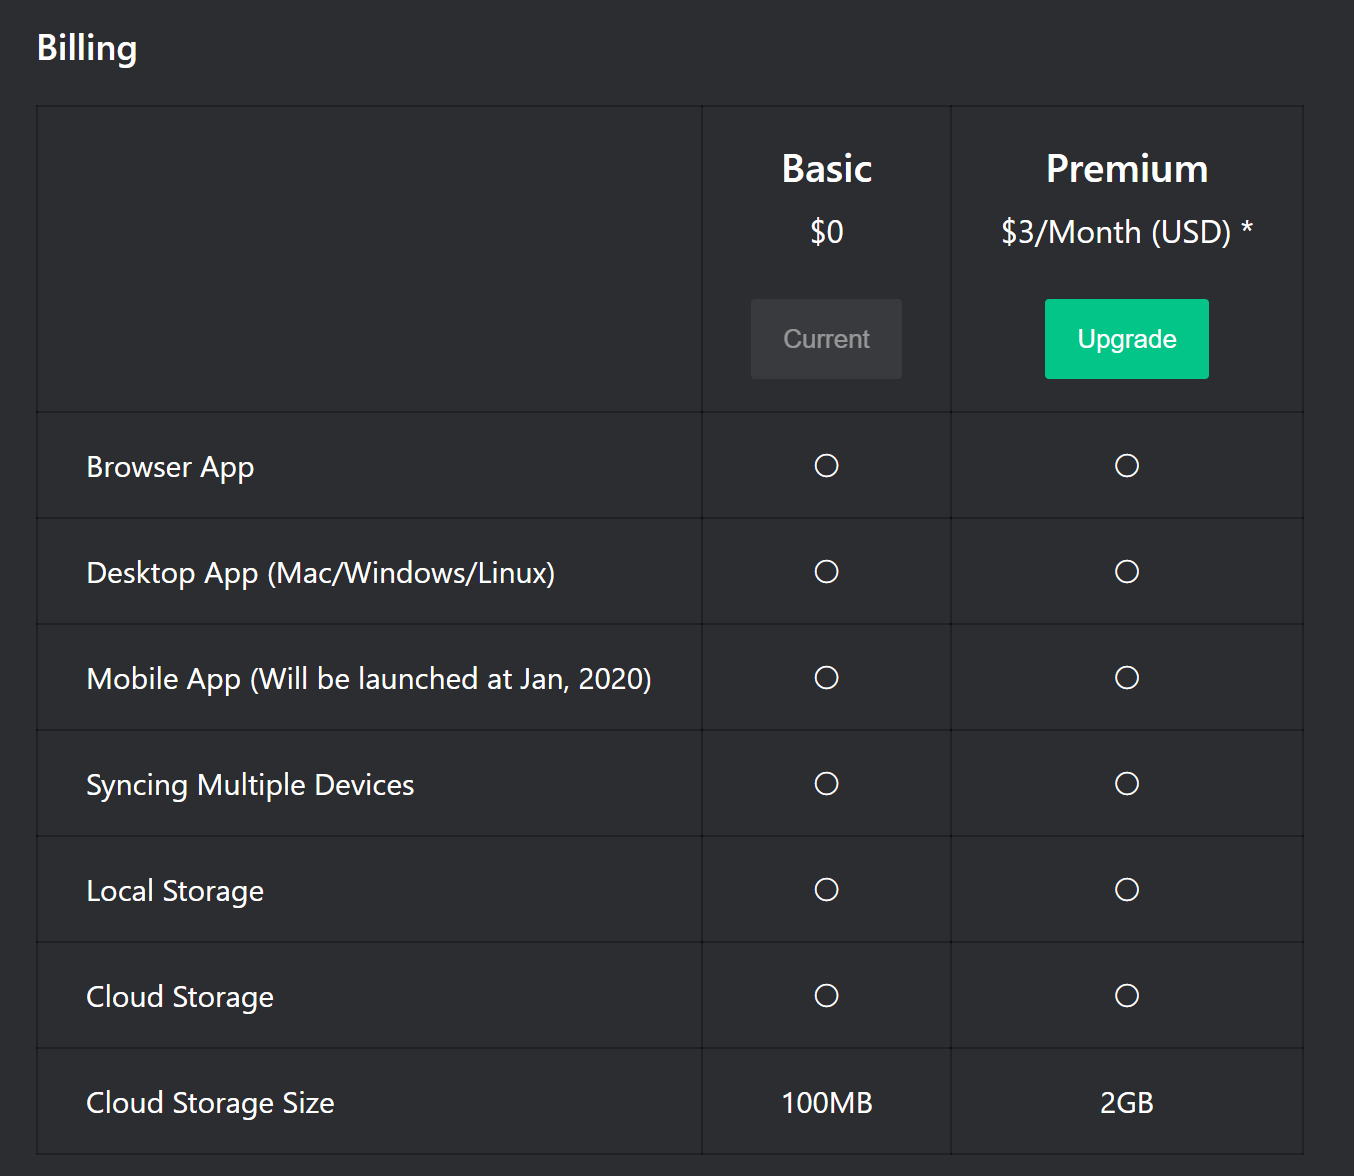
Task: Select the Premium circle for Cloud Storage
Action: pos(1127,996)
